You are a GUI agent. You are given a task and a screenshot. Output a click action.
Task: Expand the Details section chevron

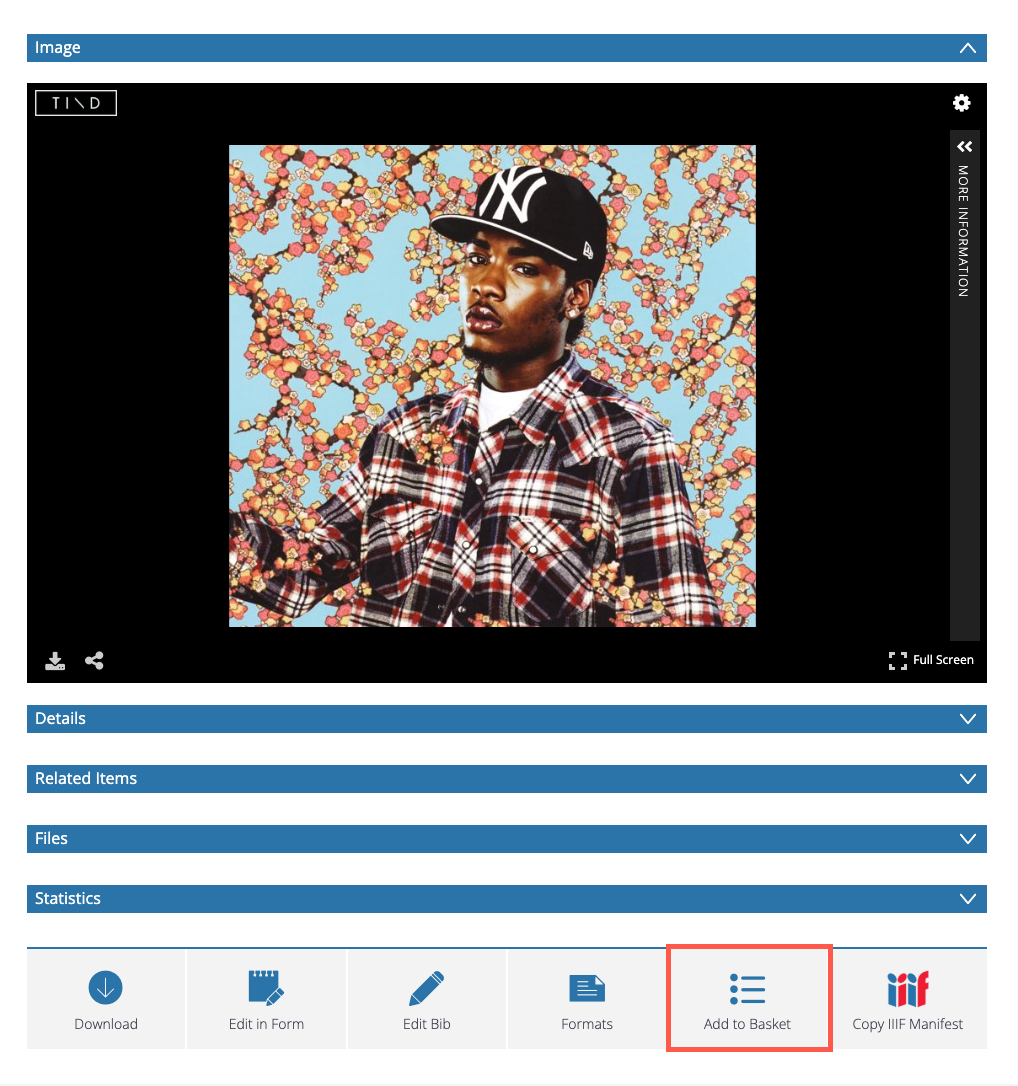click(967, 719)
